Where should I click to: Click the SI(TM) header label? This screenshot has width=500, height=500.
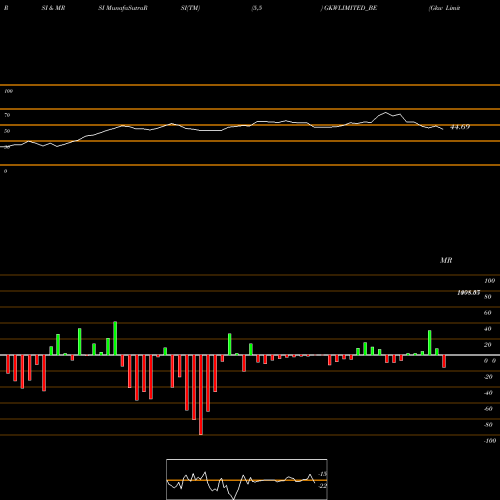pyautogui.click(x=190, y=8)
